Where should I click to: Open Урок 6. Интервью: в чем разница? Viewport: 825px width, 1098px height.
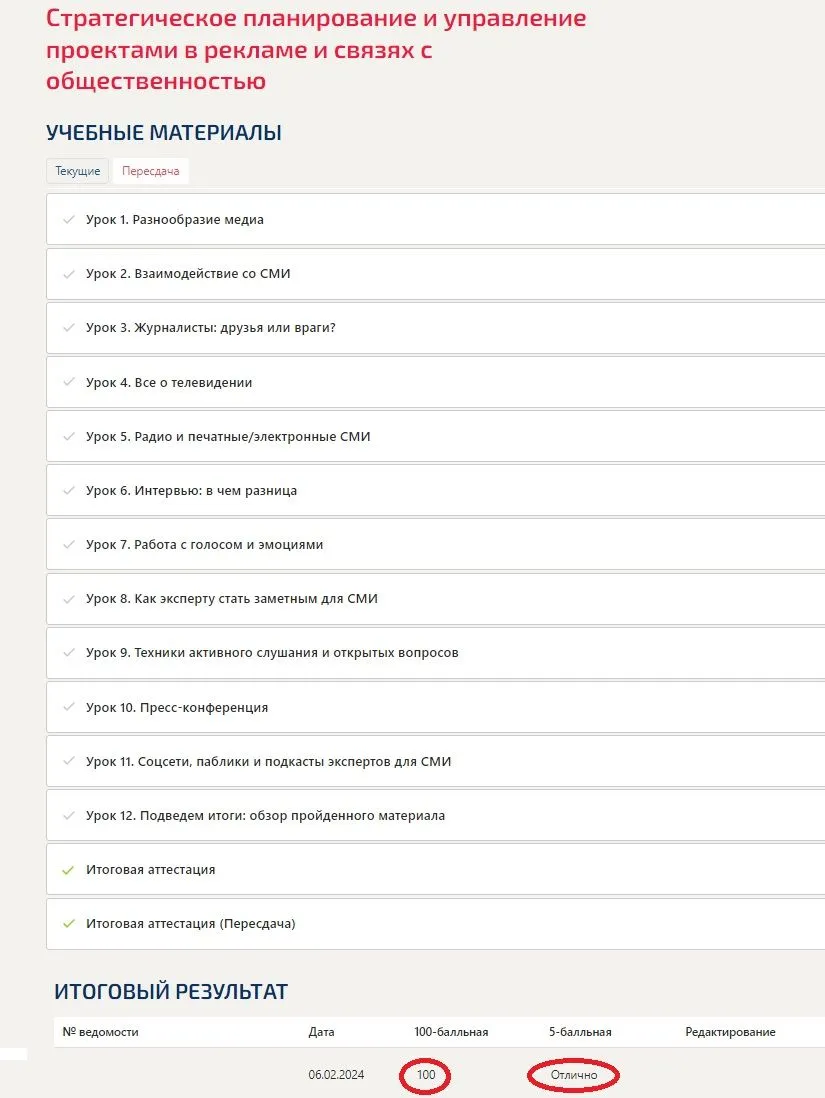pyautogui.click(x=436, y=490)
